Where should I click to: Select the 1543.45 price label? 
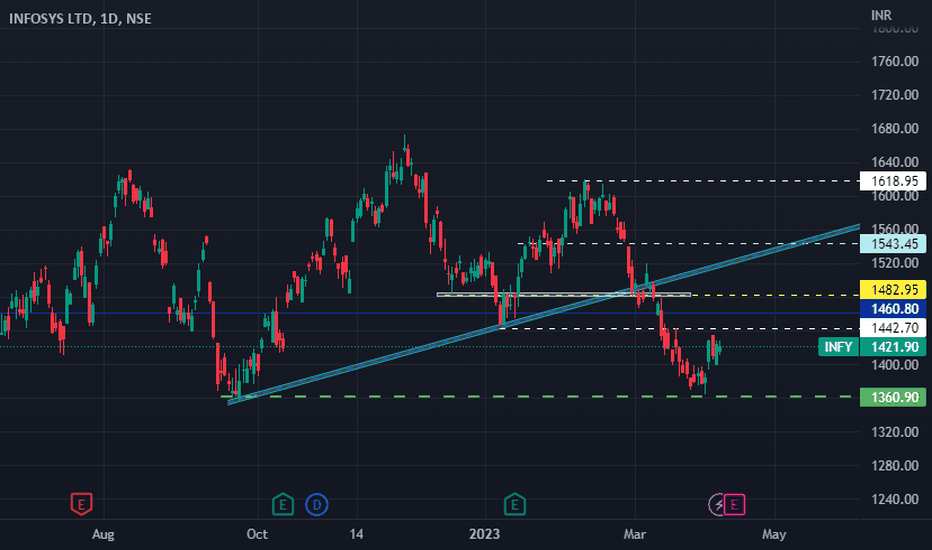click(x=893, y=244)
